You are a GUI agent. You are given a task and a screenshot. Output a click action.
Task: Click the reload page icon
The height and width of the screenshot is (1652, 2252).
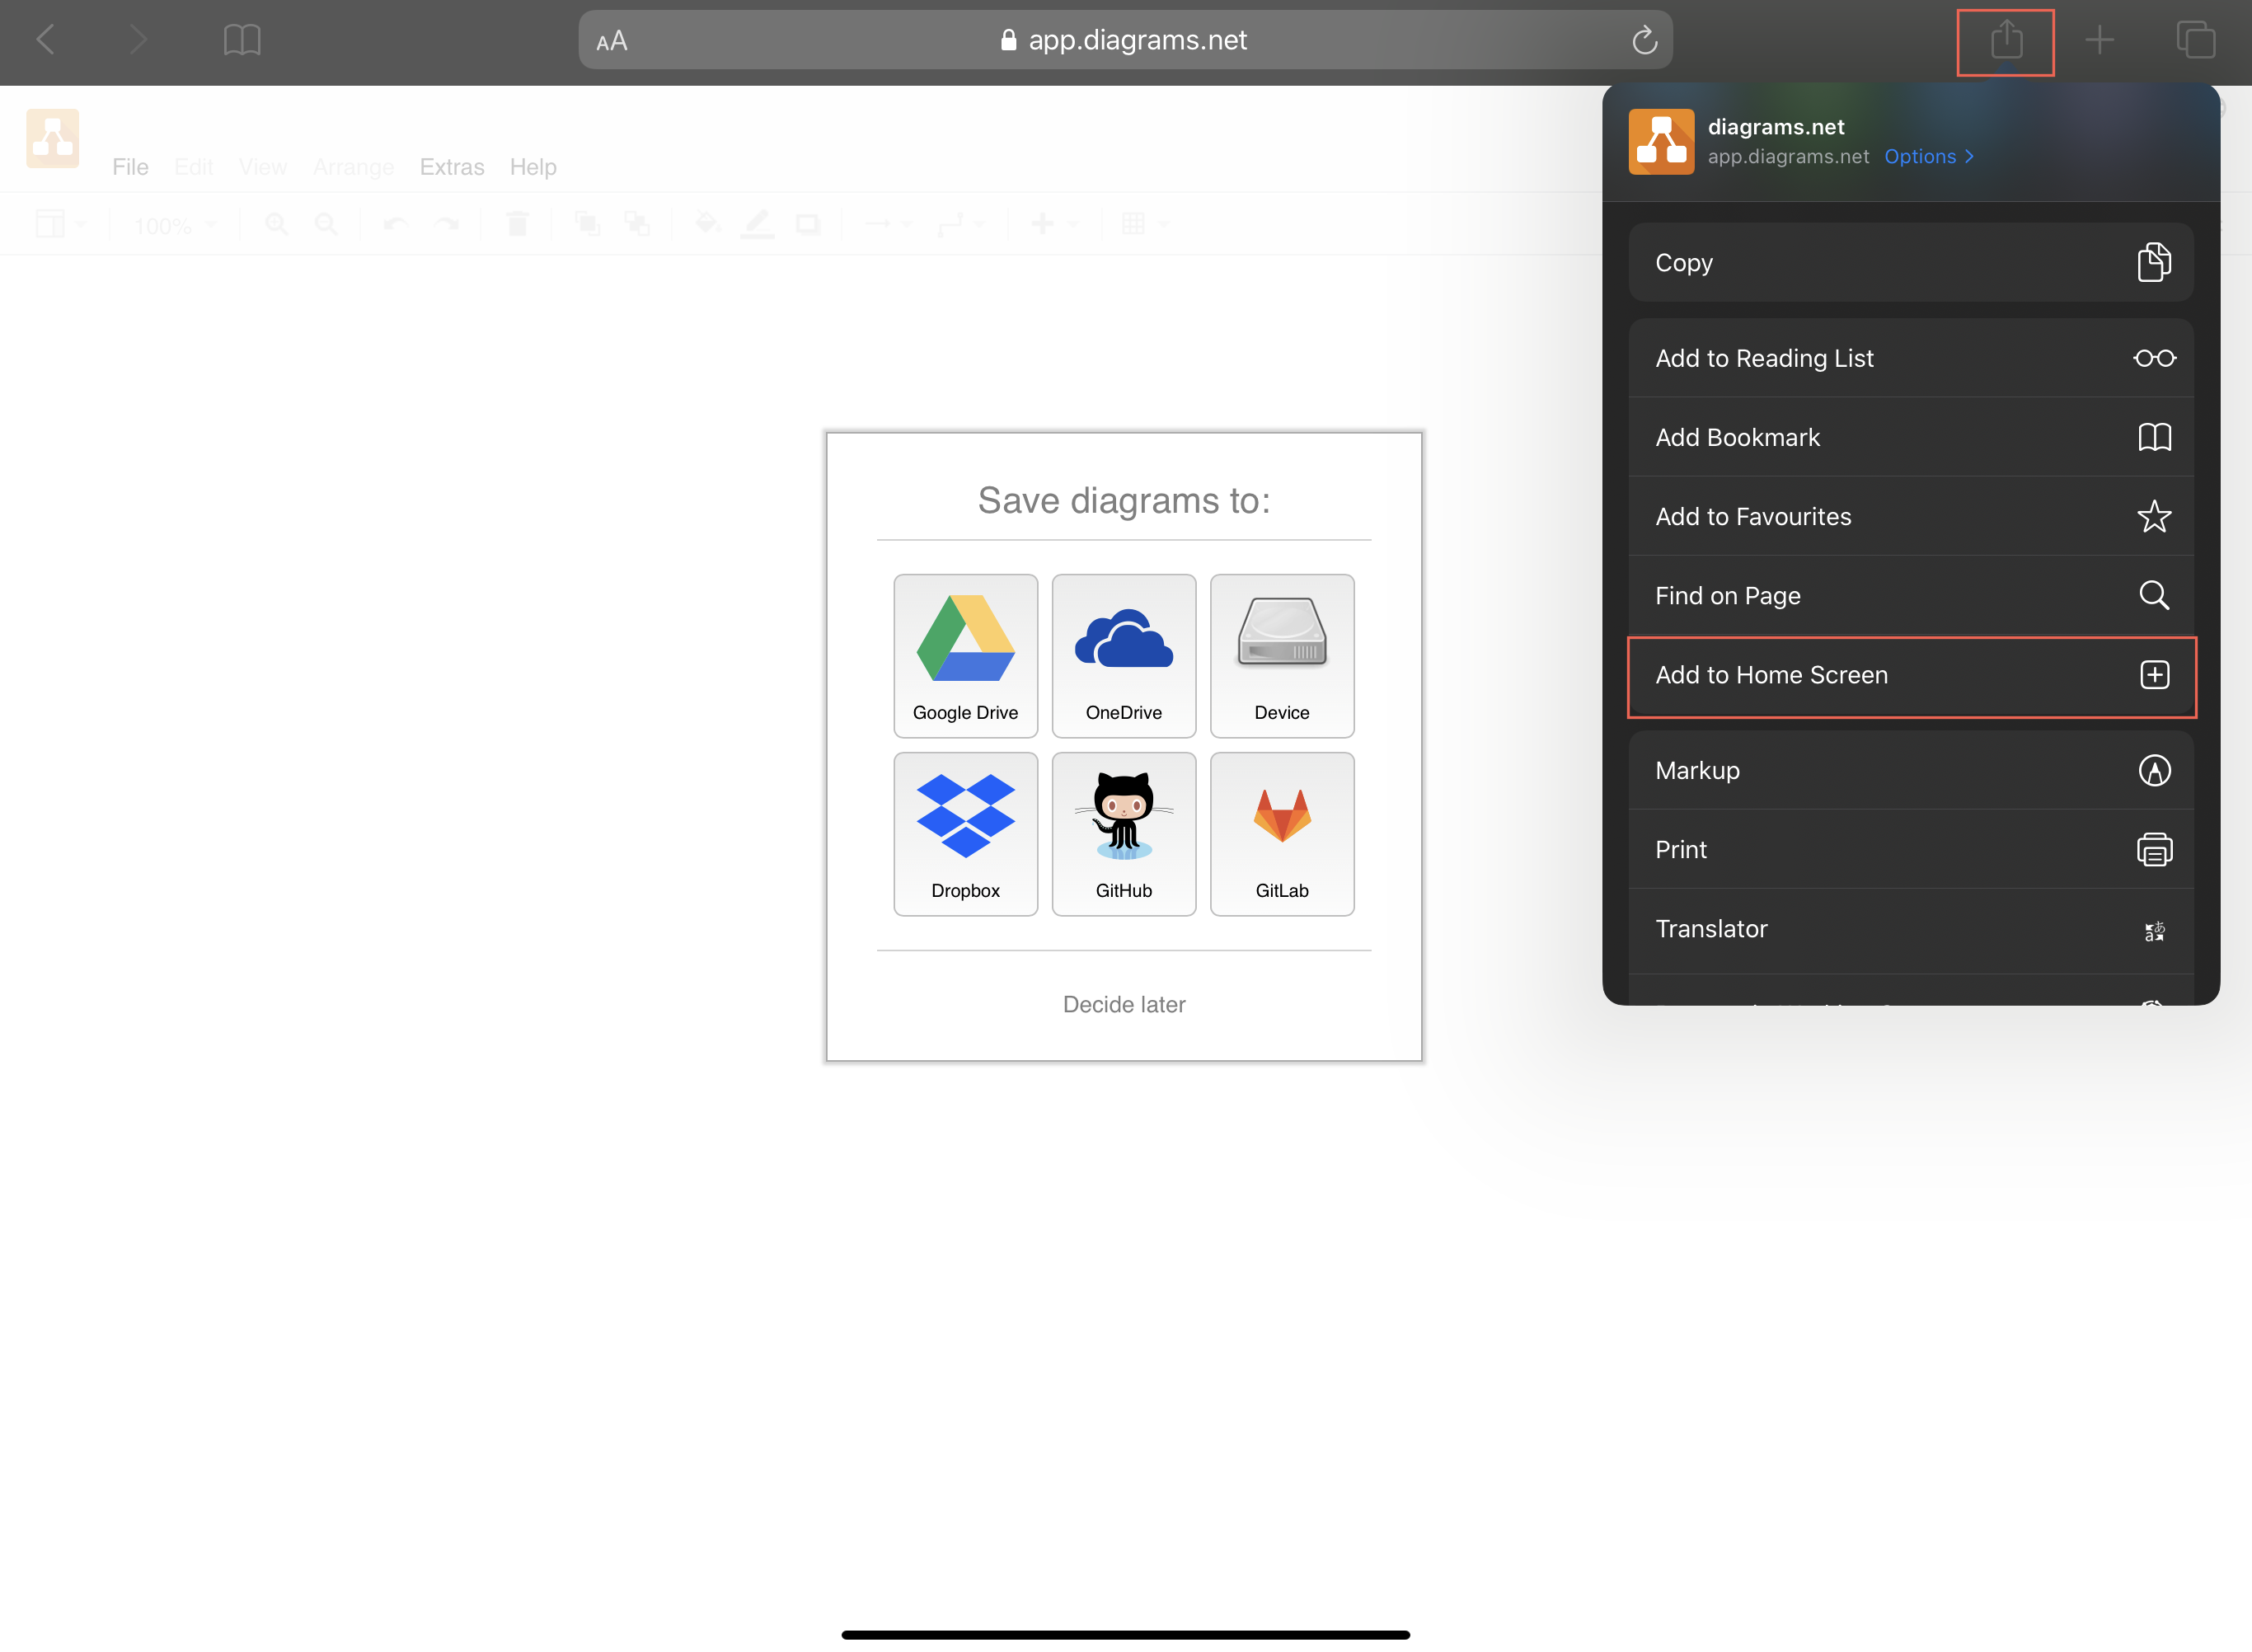1644,39
